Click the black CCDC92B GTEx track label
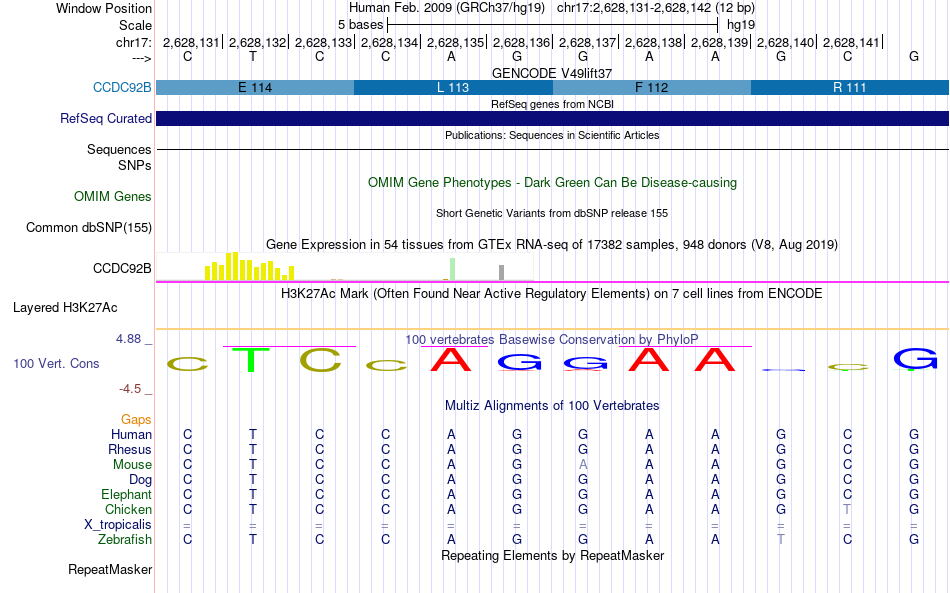 (122, 268)
